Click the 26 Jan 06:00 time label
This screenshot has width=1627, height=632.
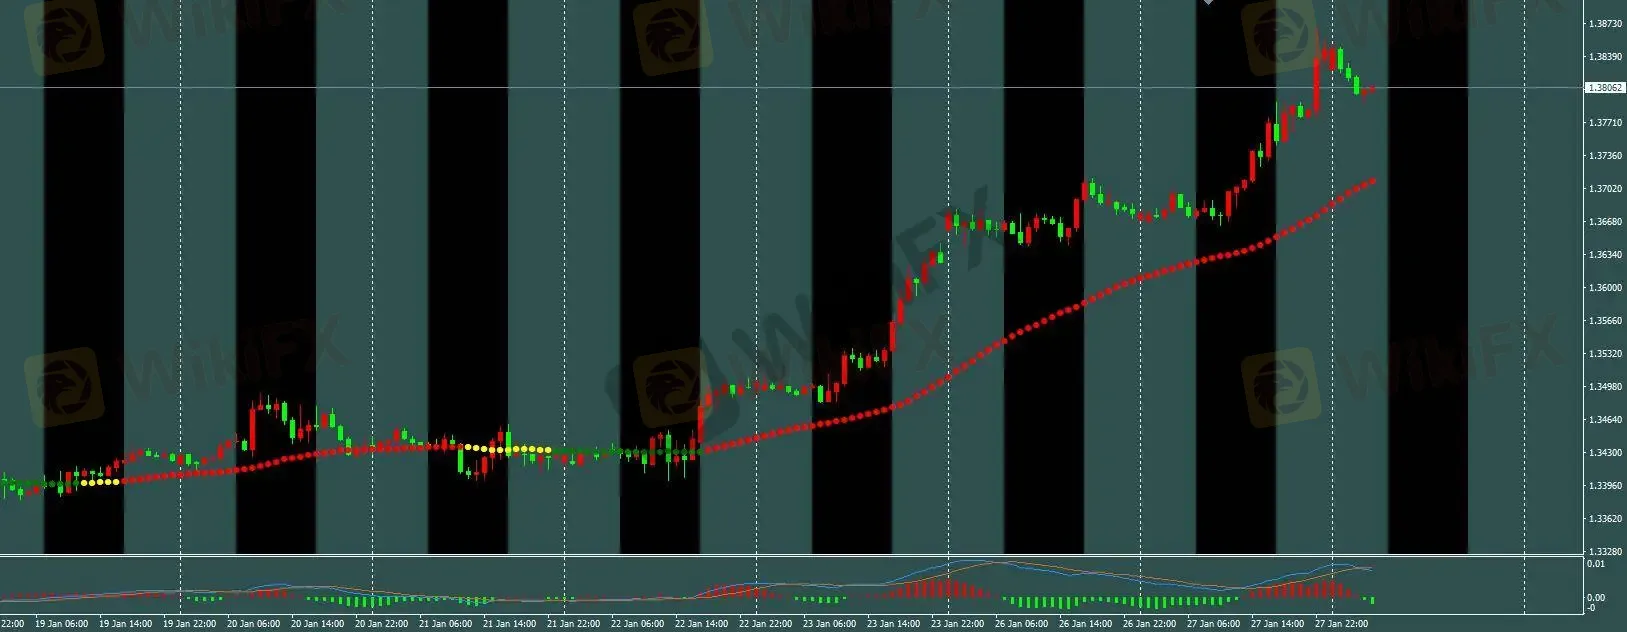click(1021, 624)
